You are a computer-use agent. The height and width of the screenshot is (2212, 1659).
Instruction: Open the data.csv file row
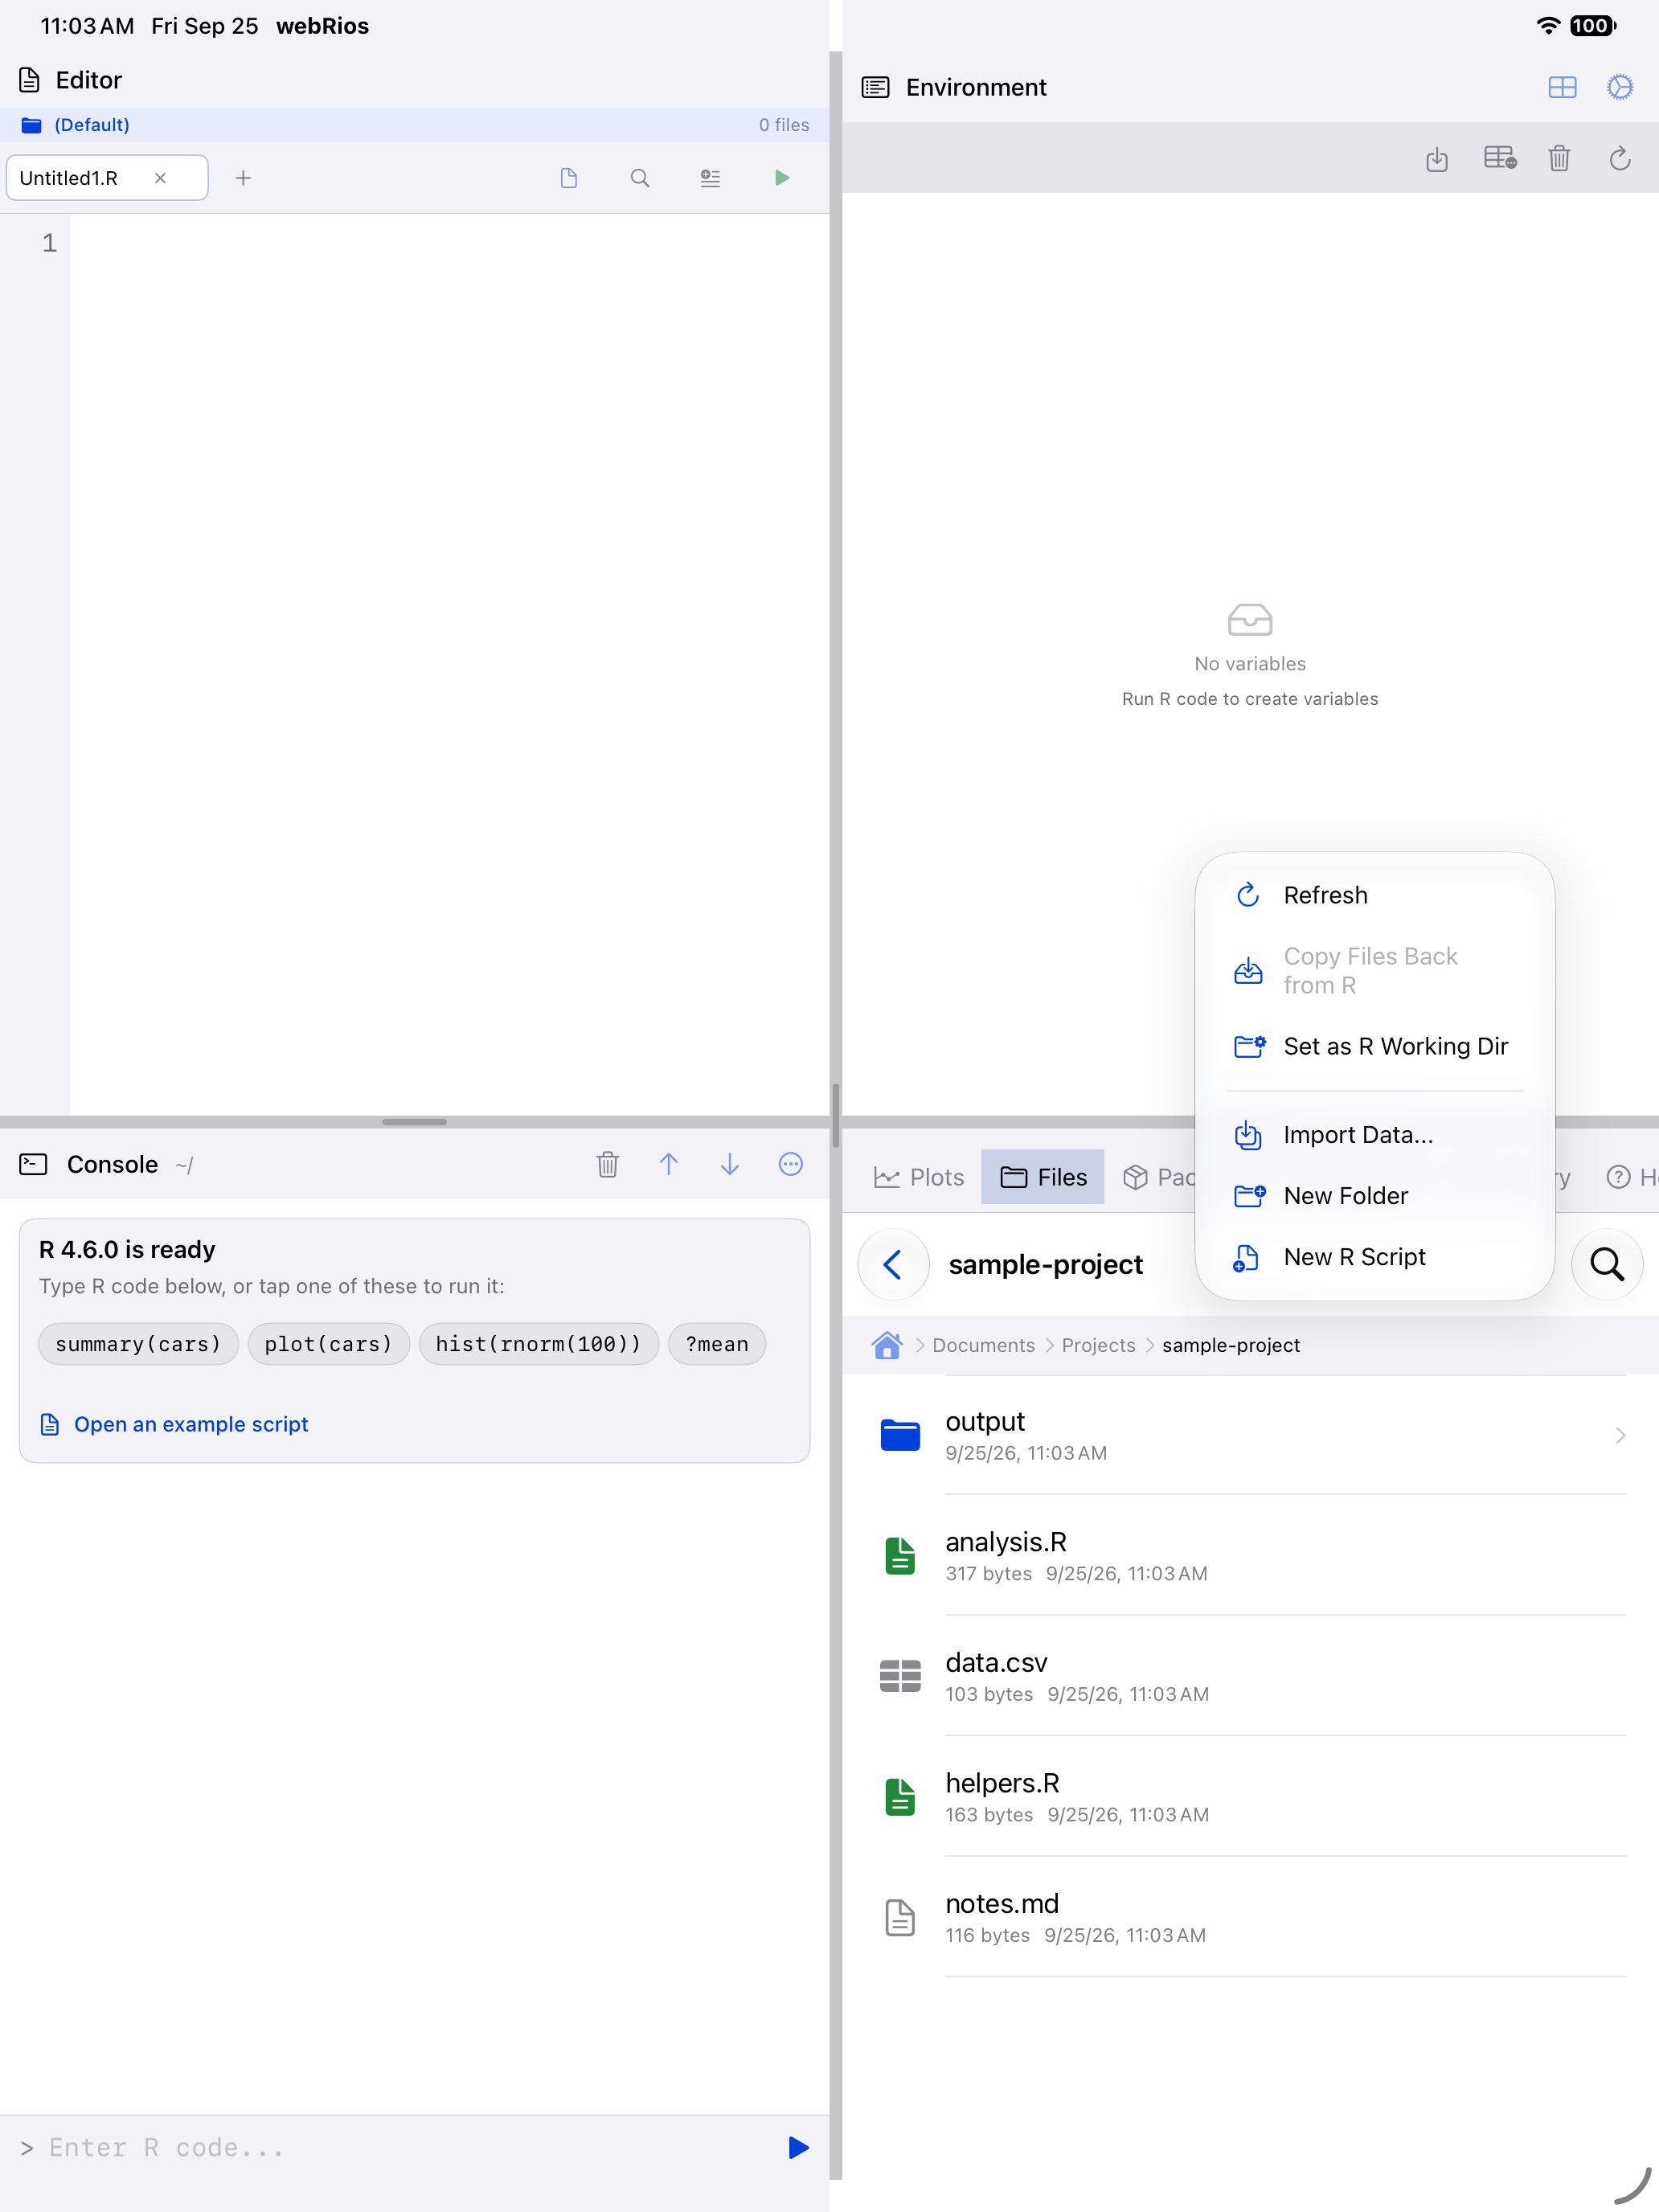[1250, 1676]
